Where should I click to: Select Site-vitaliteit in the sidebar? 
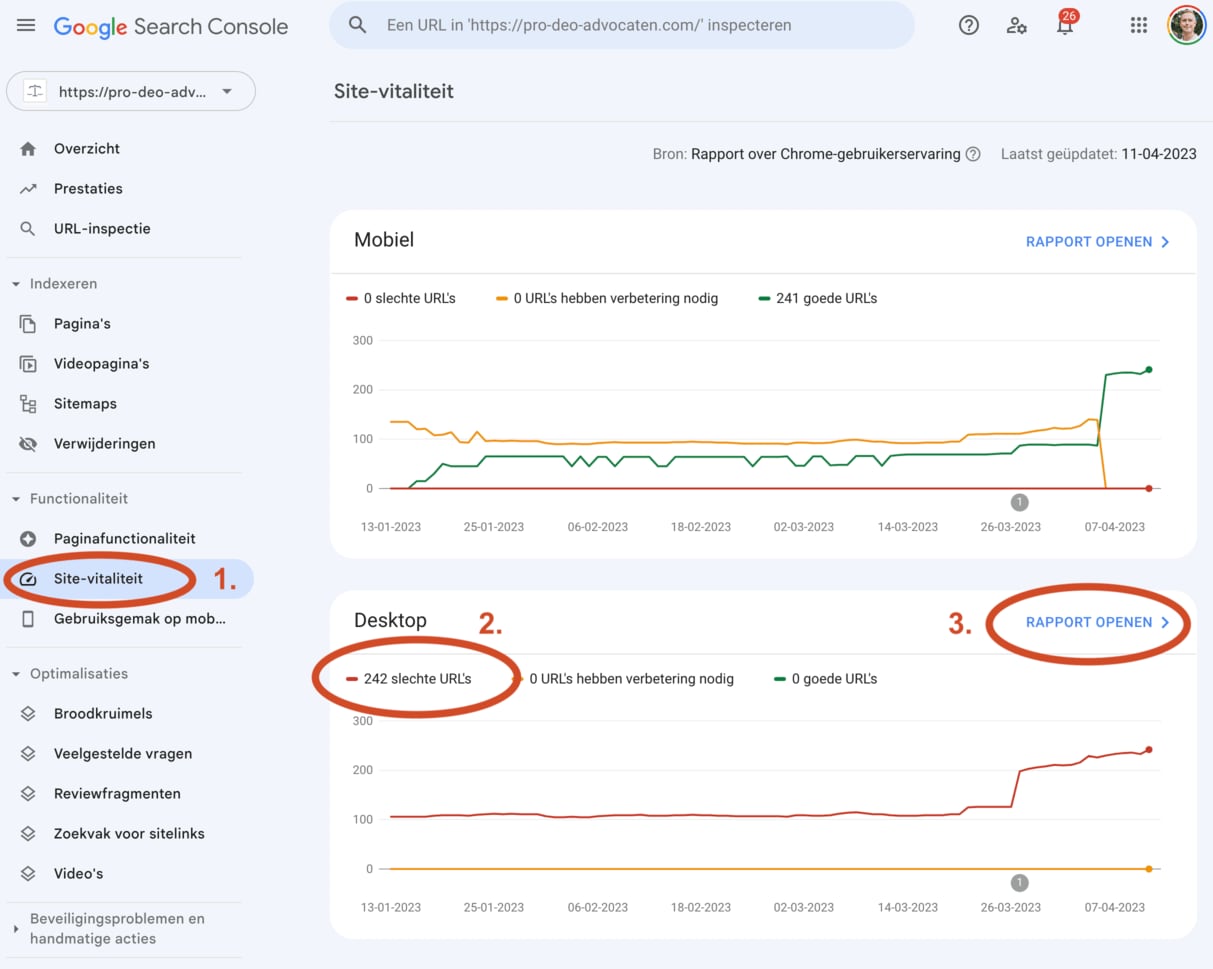[x=98, y=579]
